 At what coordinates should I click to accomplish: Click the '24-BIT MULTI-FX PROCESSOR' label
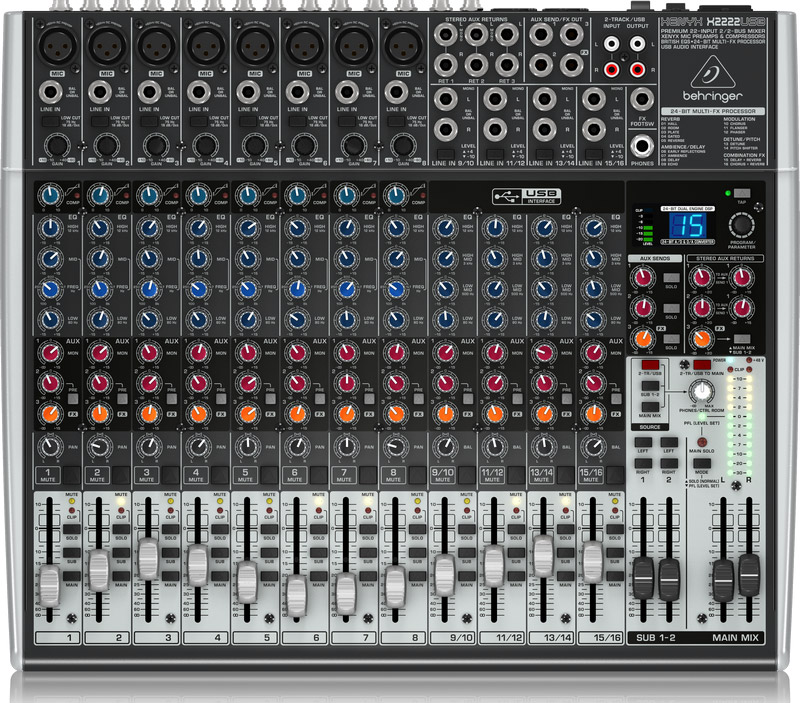pos(713,111)
